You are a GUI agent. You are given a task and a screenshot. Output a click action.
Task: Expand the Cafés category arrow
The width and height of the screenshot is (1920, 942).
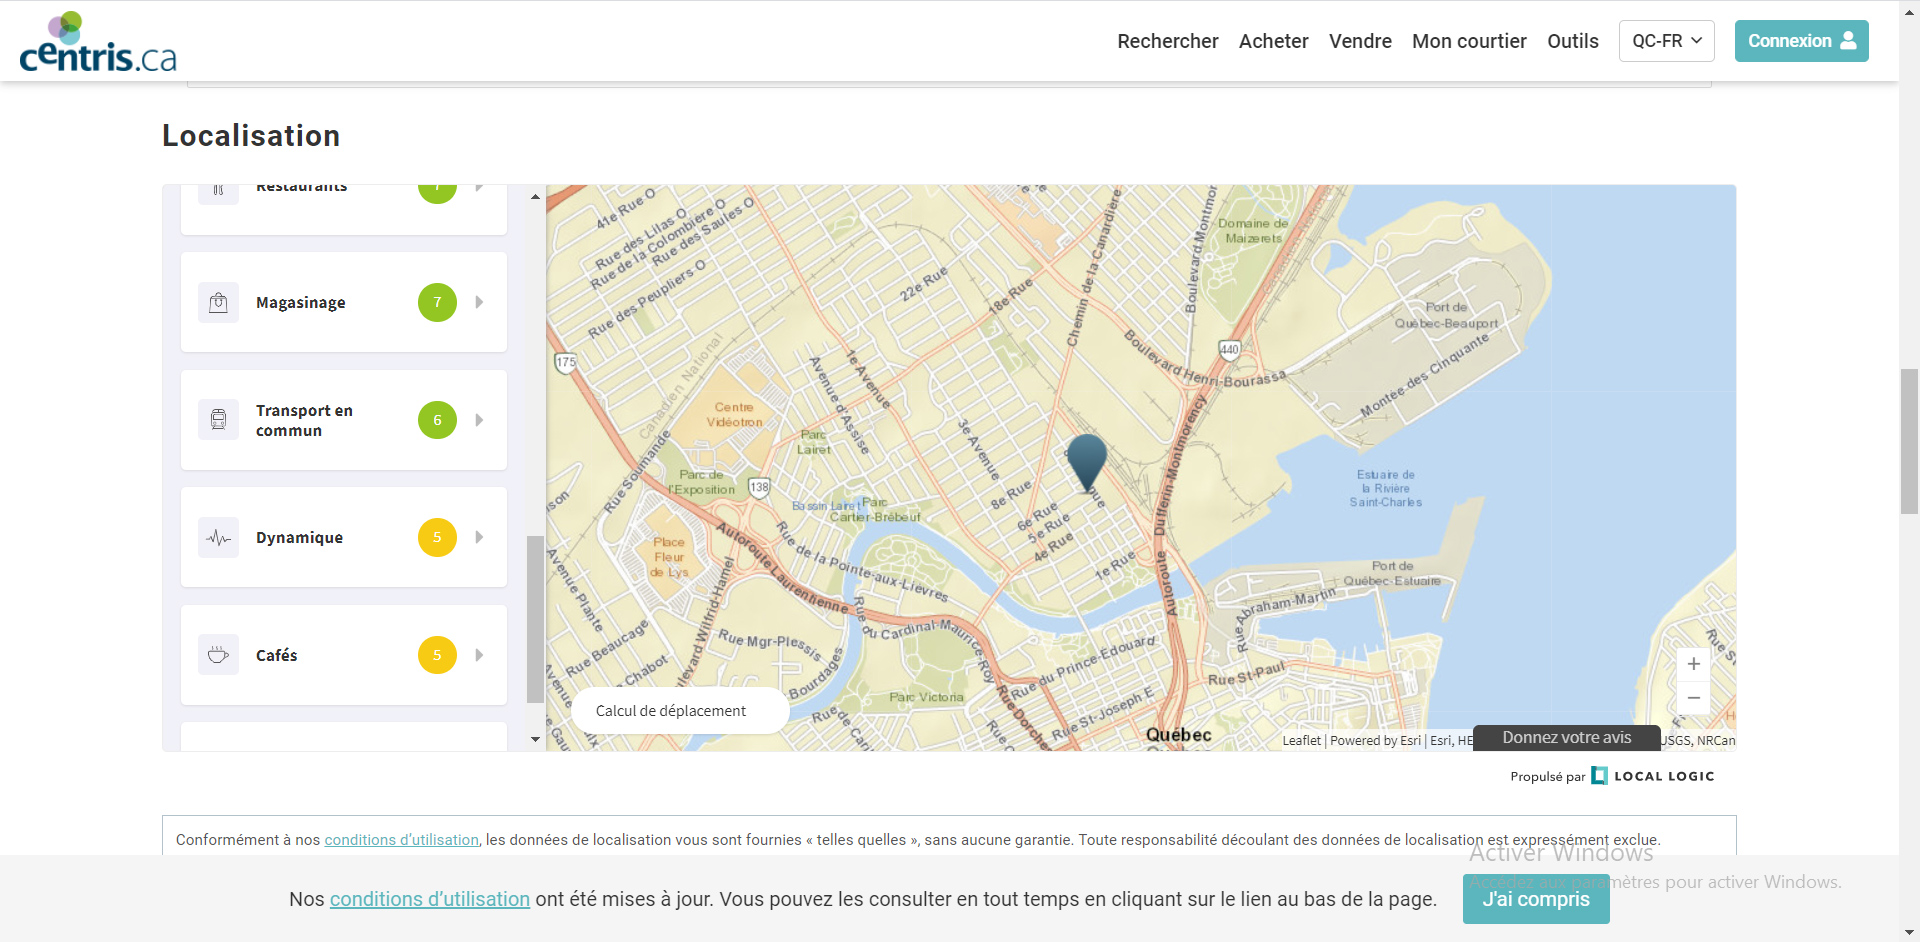tap(480, 655)
